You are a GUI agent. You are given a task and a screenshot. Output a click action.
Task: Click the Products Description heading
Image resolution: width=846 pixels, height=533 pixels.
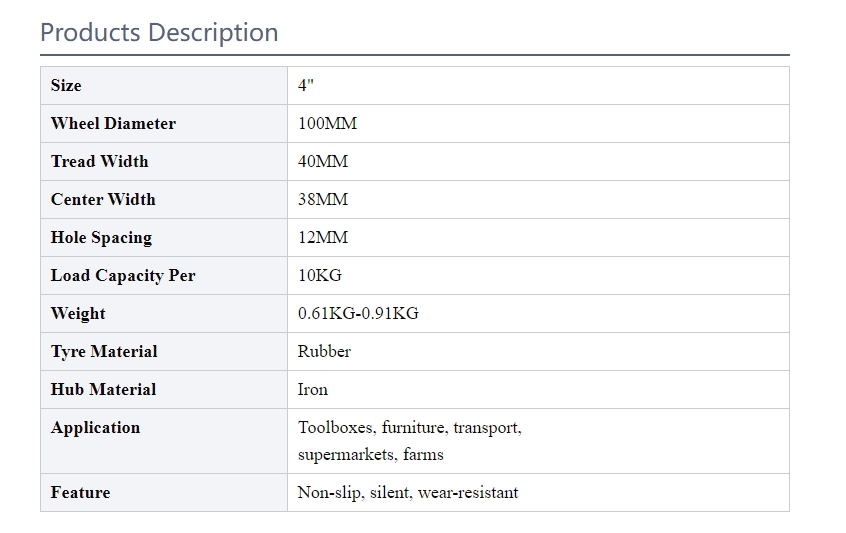159,32
